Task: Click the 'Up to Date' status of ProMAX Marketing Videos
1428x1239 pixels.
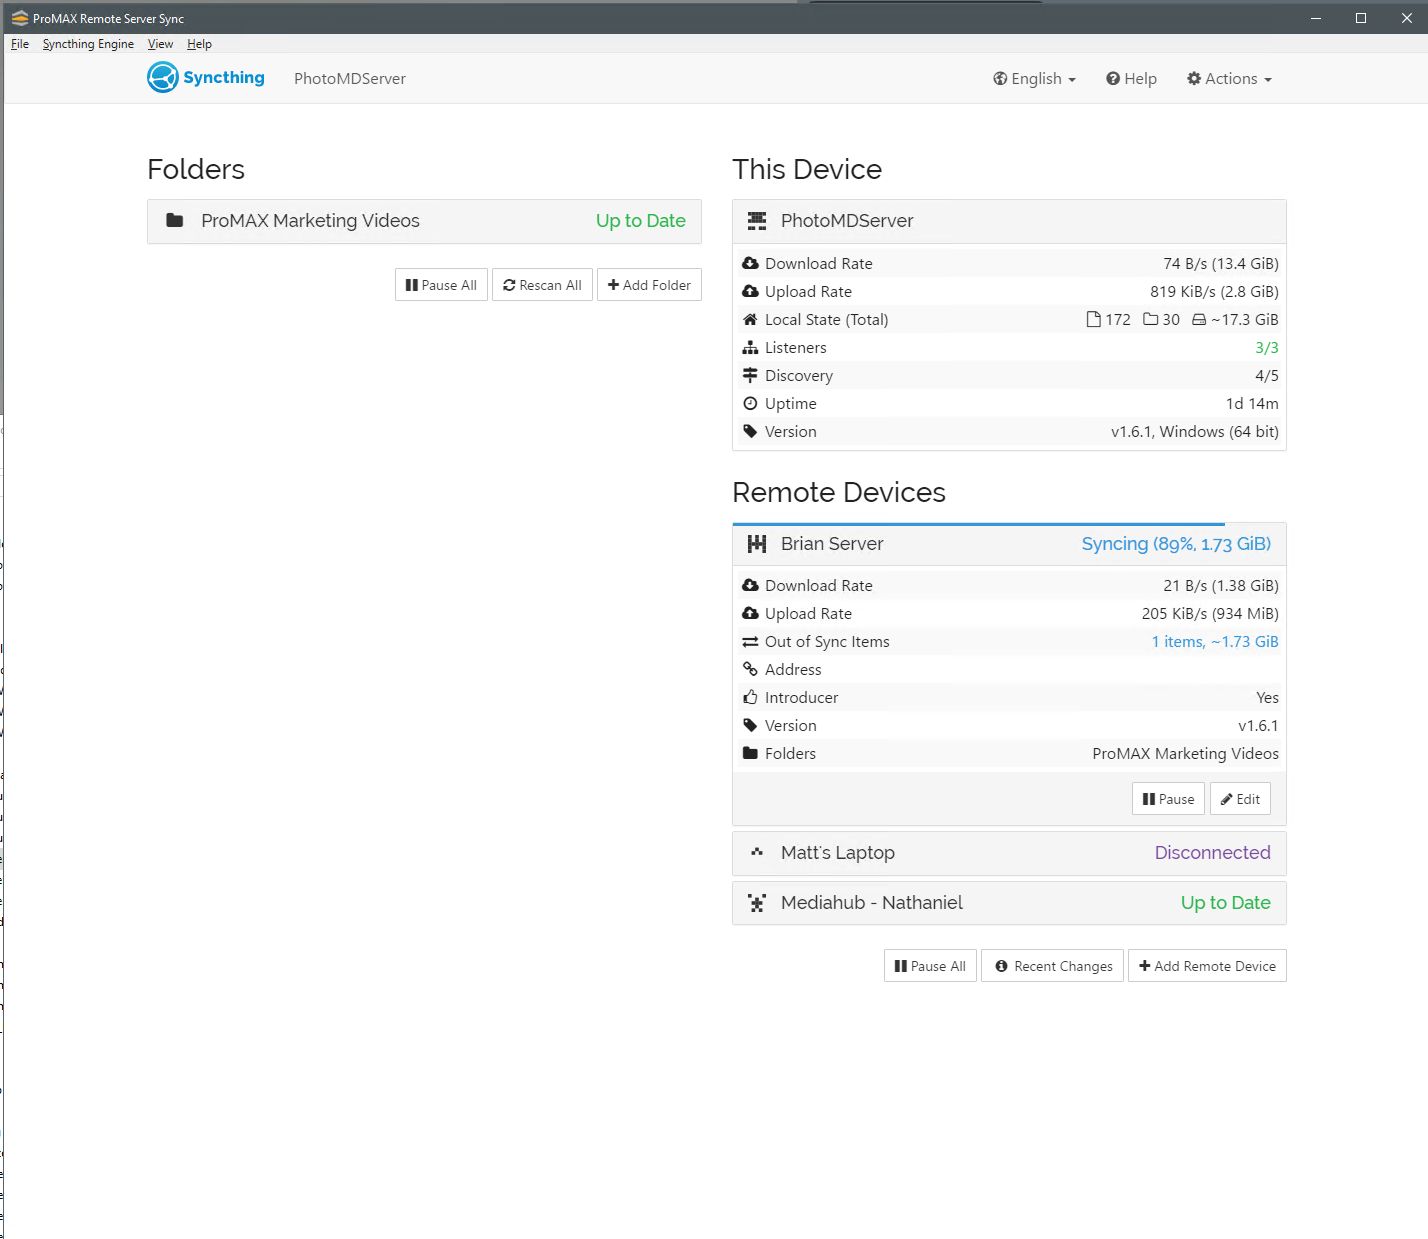Action: pos(641,221)
